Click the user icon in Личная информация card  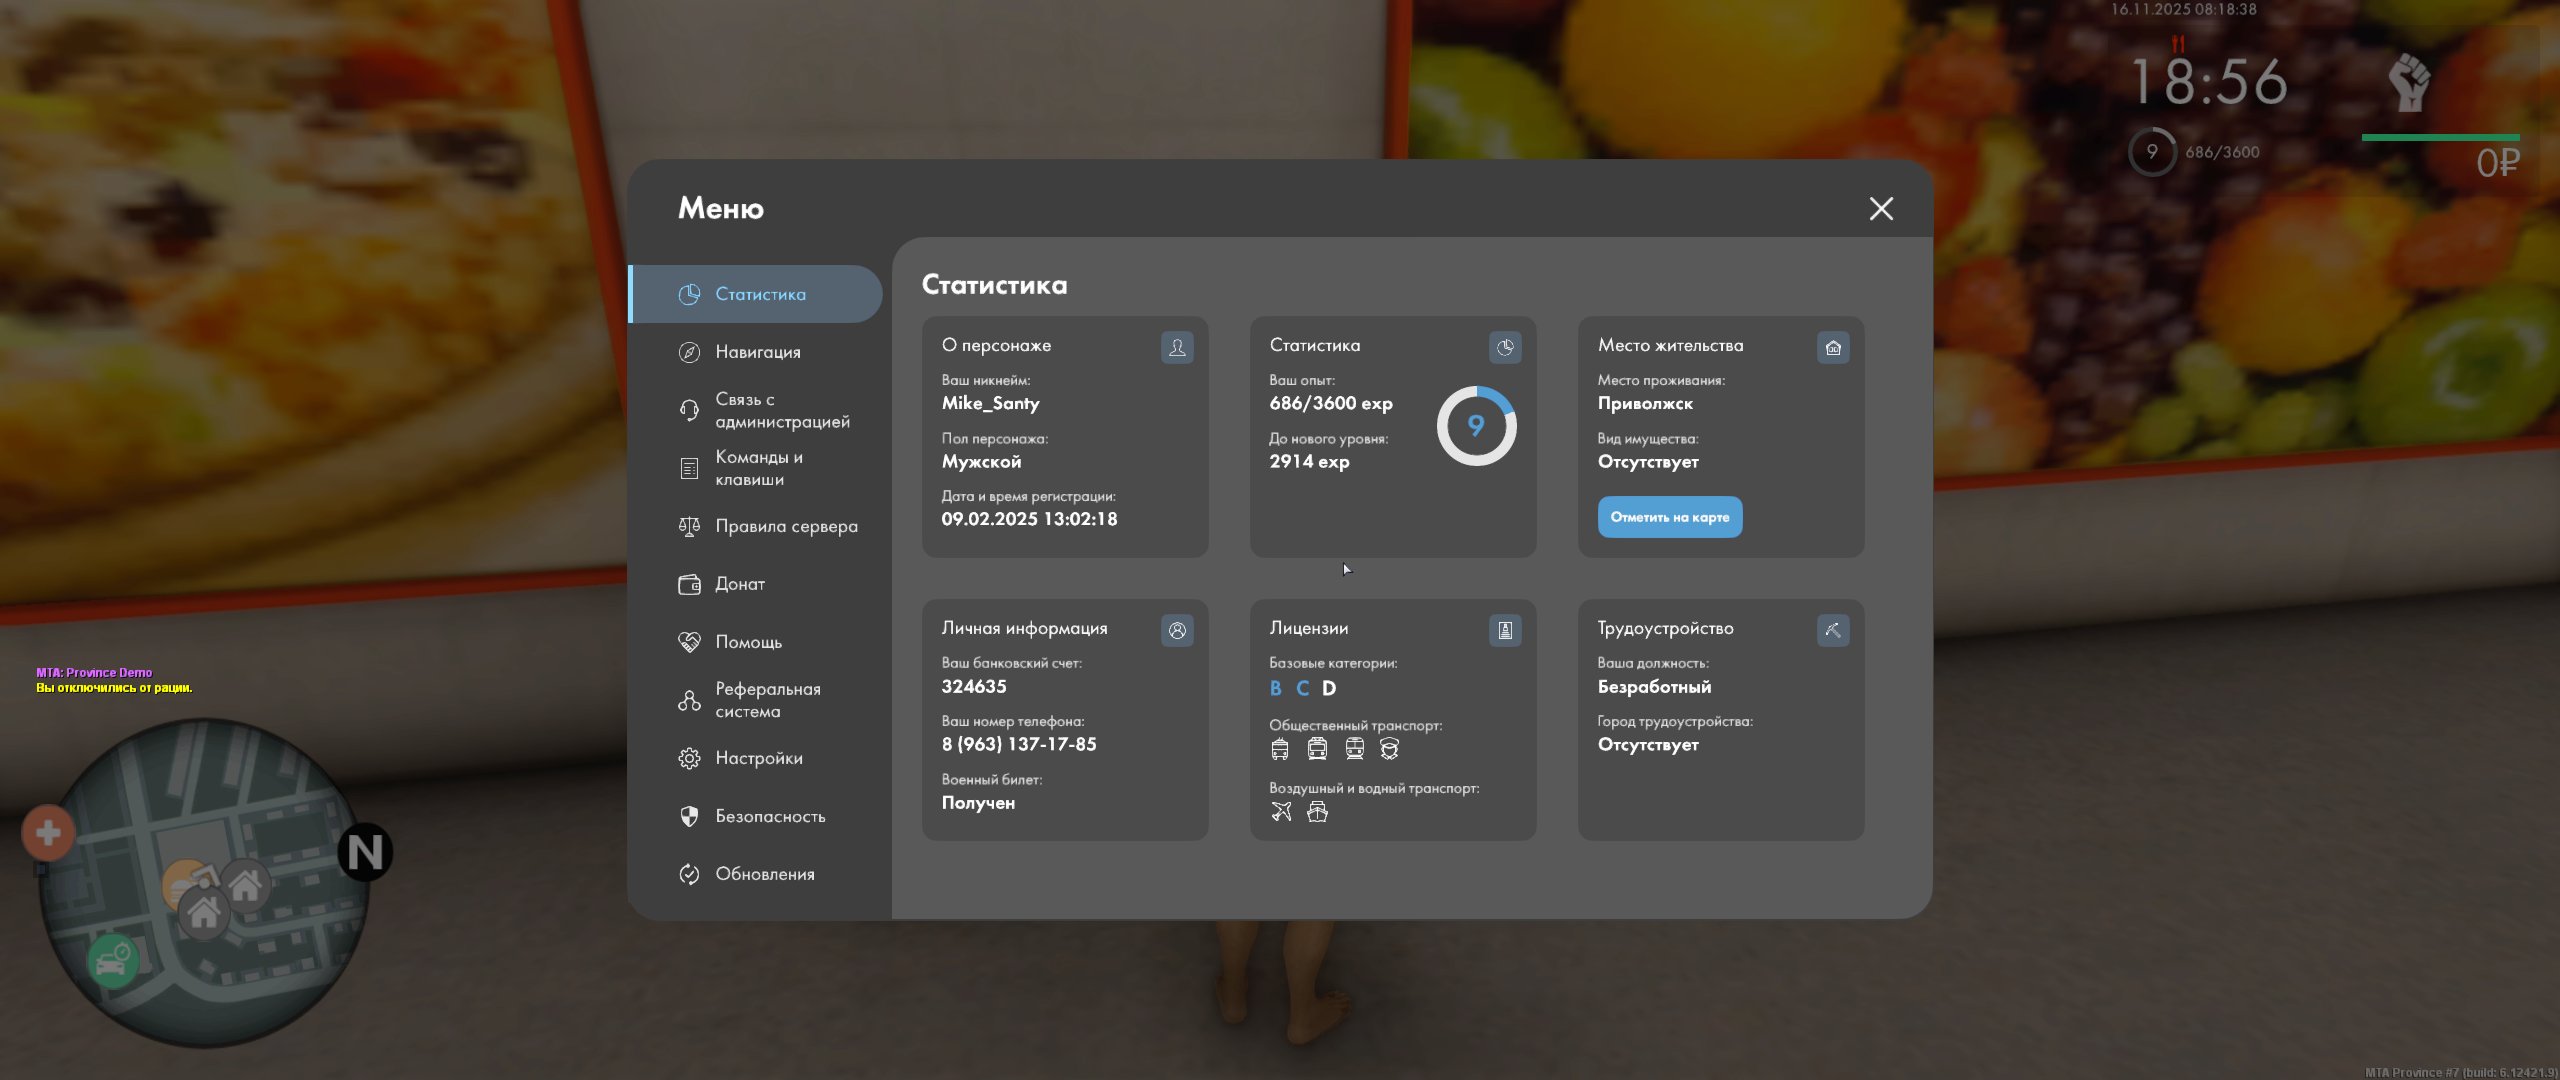click(x=1177, y=630)
